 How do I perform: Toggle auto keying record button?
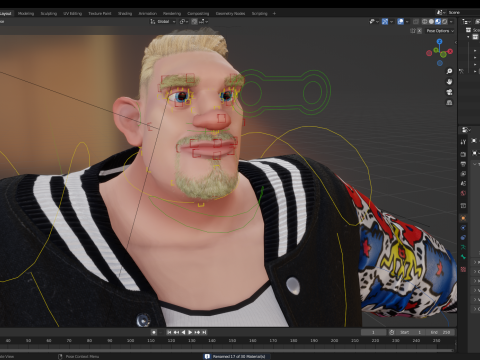154,332
